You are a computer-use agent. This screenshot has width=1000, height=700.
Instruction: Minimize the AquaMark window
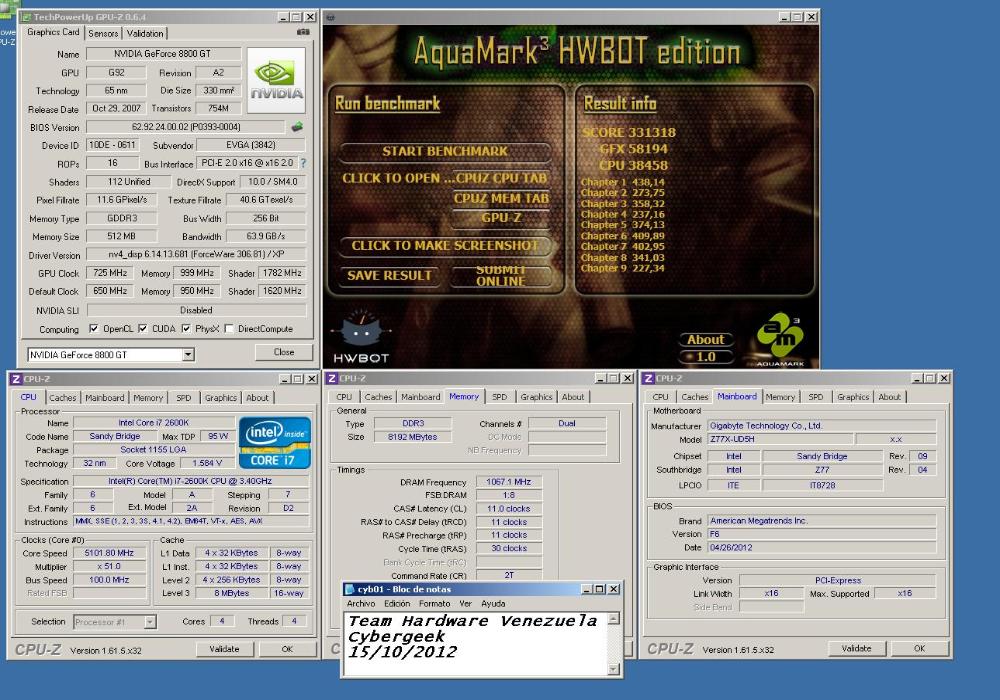pos(784,17)
